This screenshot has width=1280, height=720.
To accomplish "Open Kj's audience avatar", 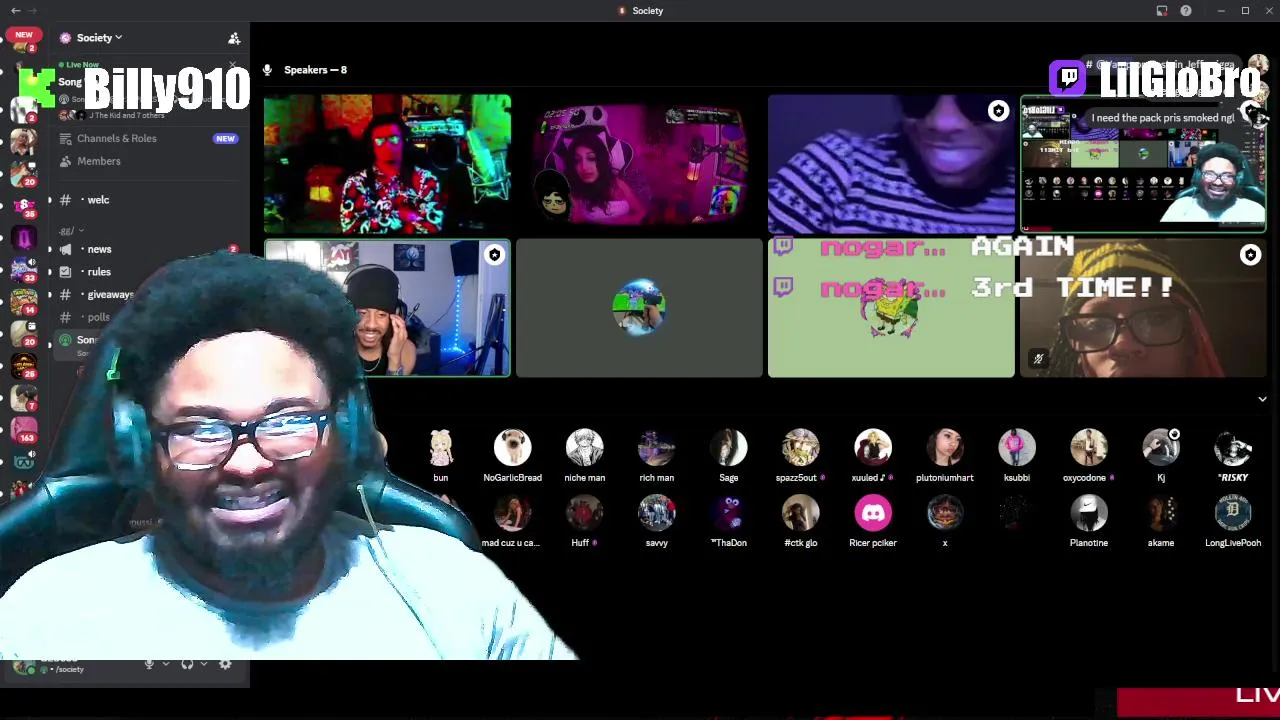I will tap(1161, 448).
